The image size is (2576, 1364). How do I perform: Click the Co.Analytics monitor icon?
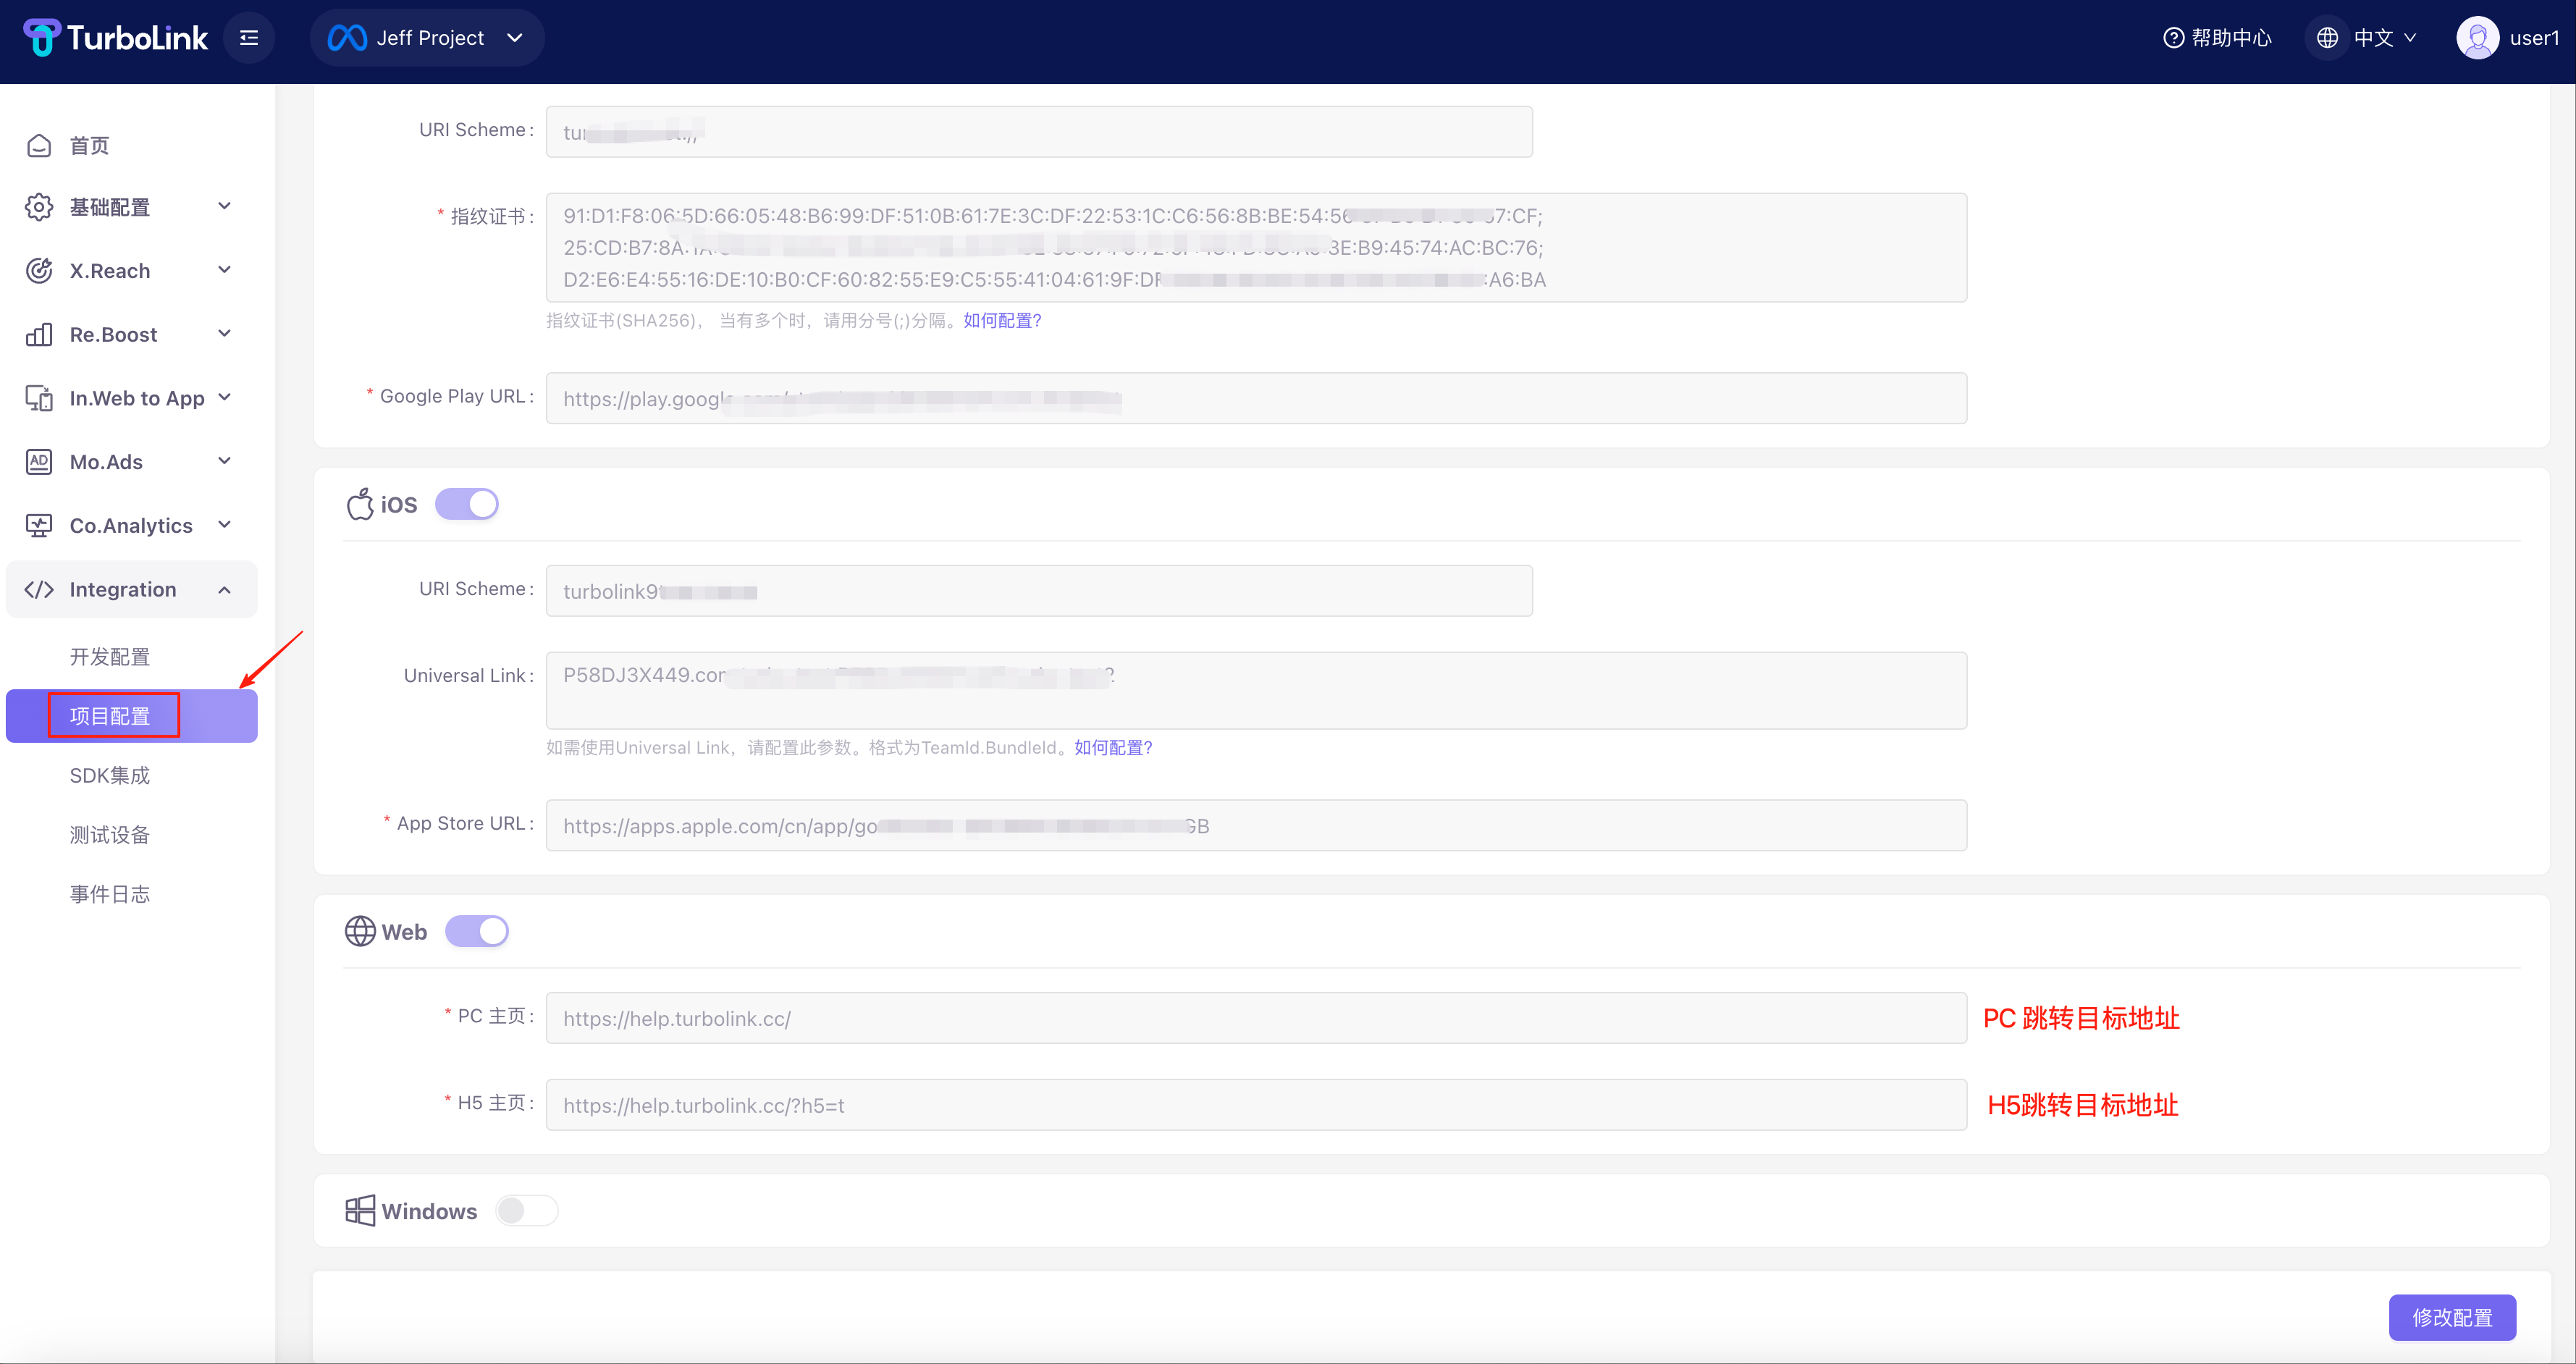[x=39, y=526]
